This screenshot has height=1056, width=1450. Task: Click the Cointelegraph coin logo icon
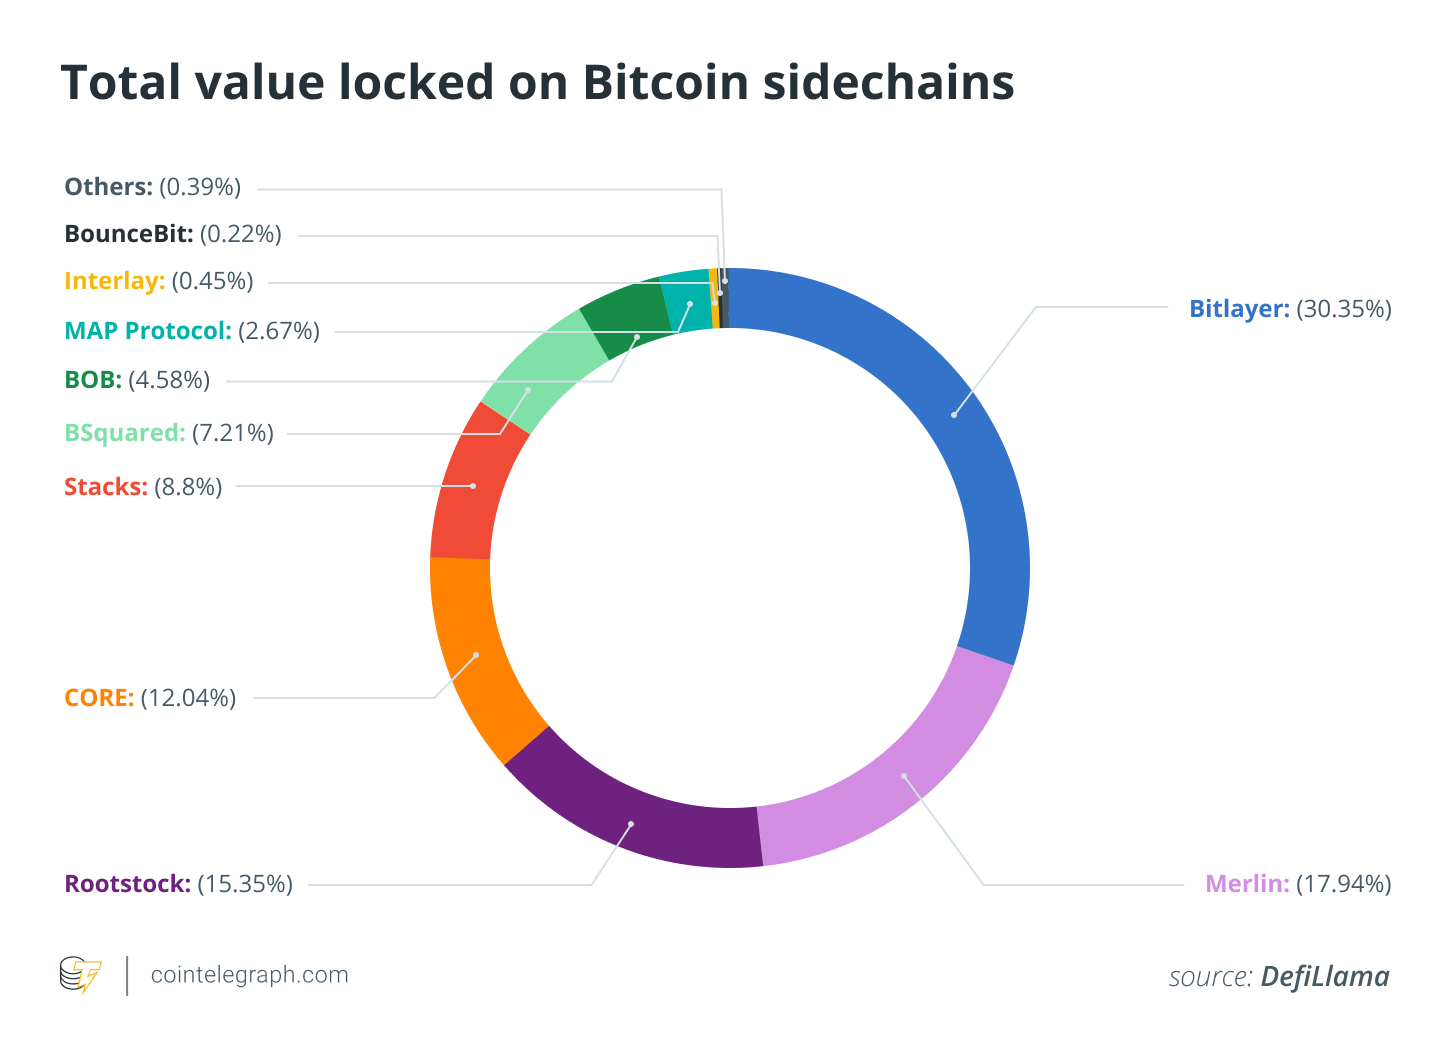tap(80, 975)
